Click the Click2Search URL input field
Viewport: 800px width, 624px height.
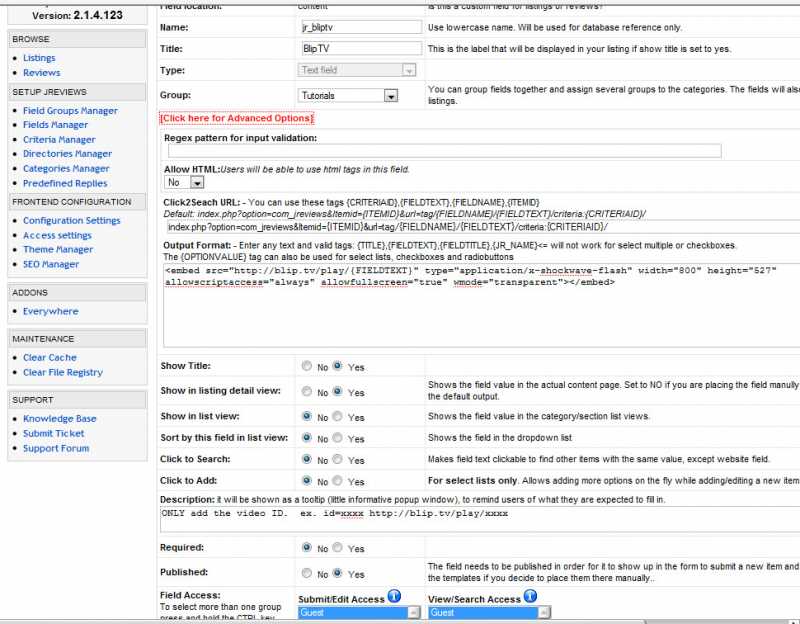point(483,227)
